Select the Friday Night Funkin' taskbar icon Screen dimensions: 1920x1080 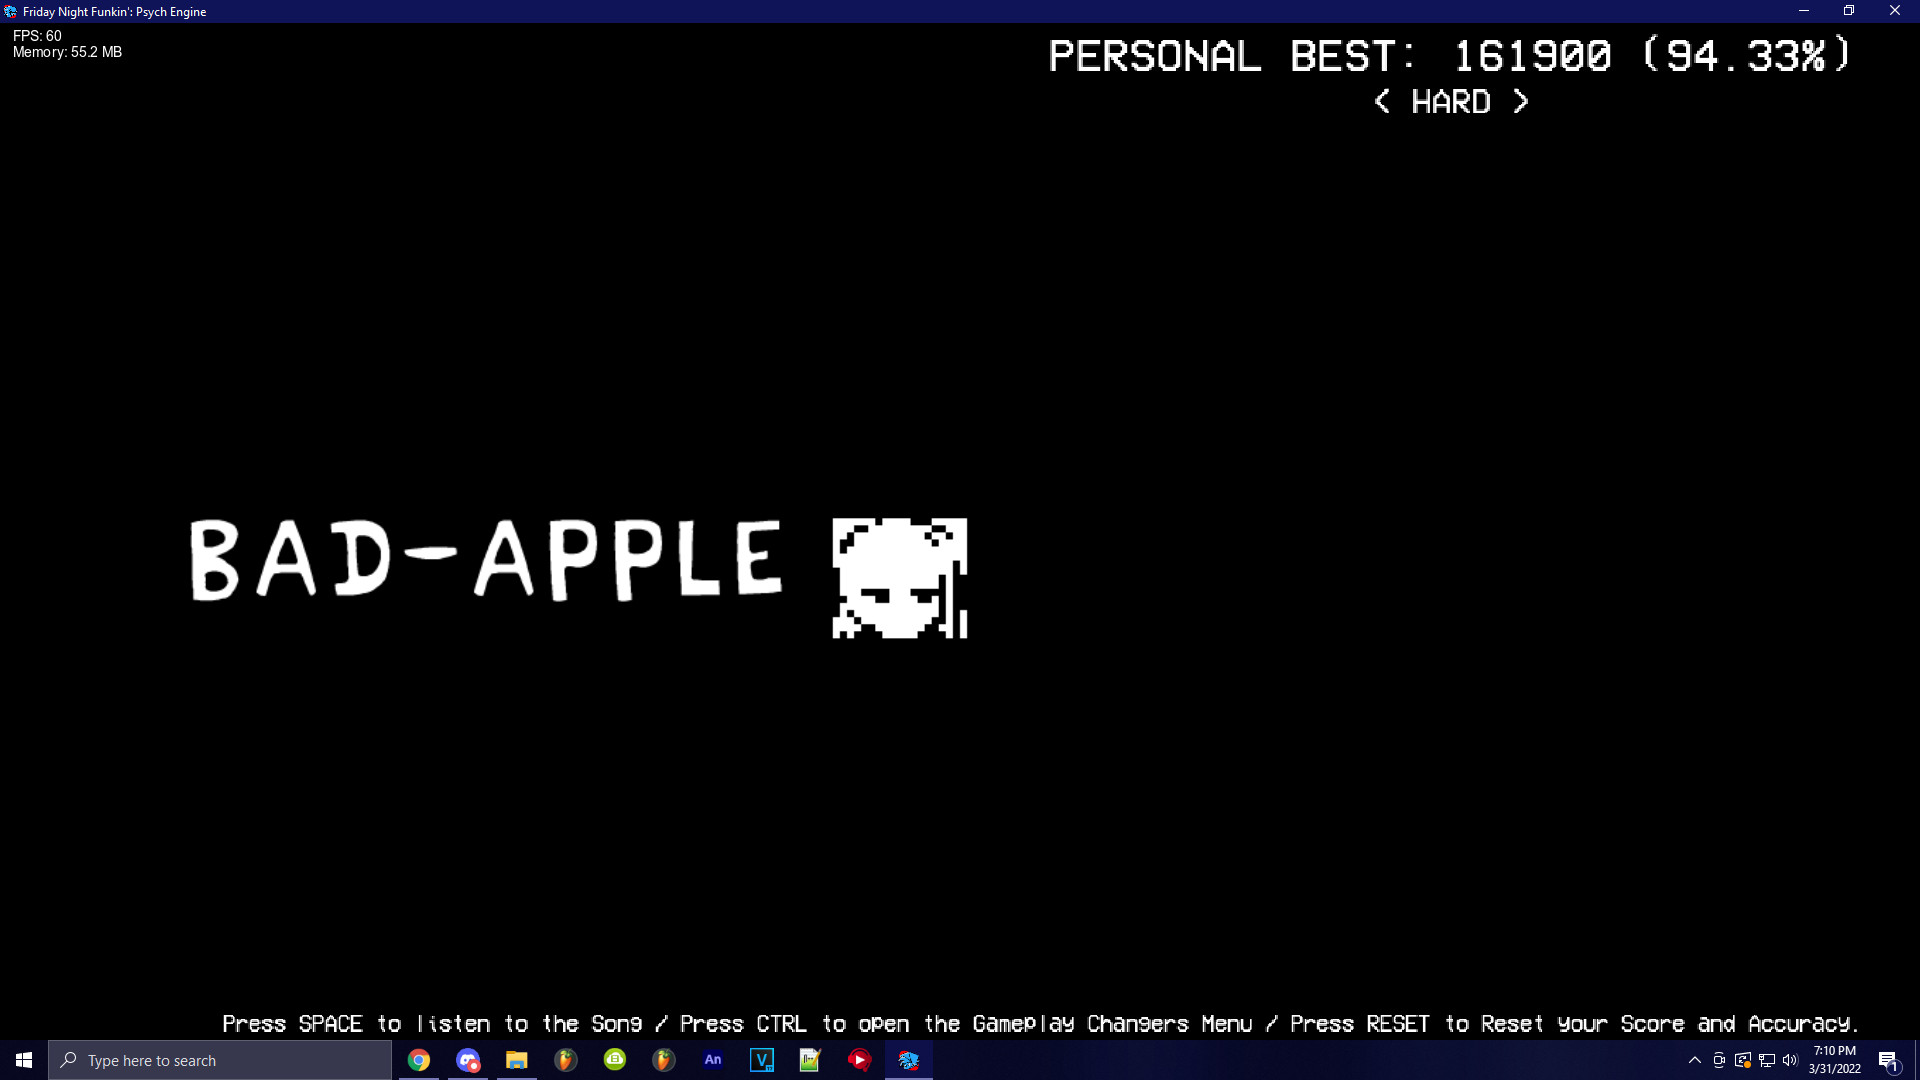pos(908,1060)
